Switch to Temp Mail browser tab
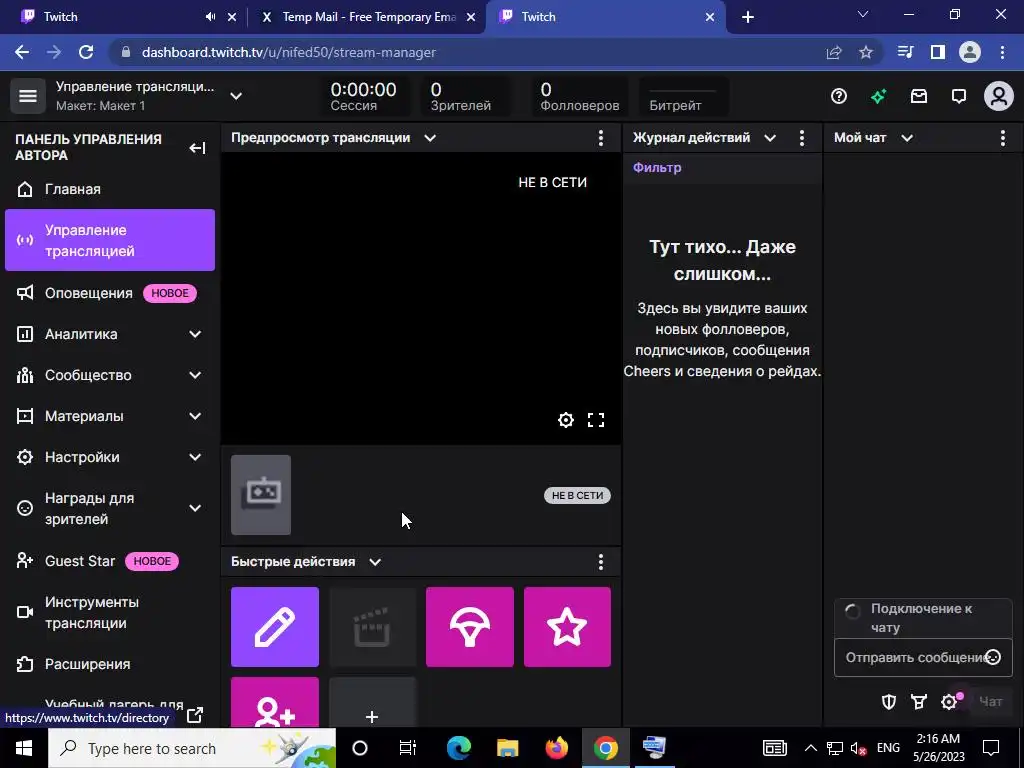 coord(368,17)
